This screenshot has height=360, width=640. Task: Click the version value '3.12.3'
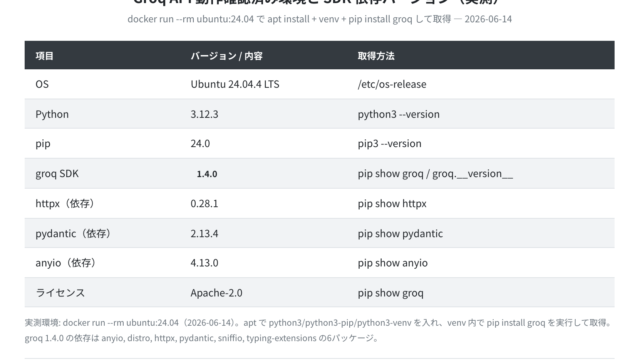pyautogui.click(x=204, y=114)
